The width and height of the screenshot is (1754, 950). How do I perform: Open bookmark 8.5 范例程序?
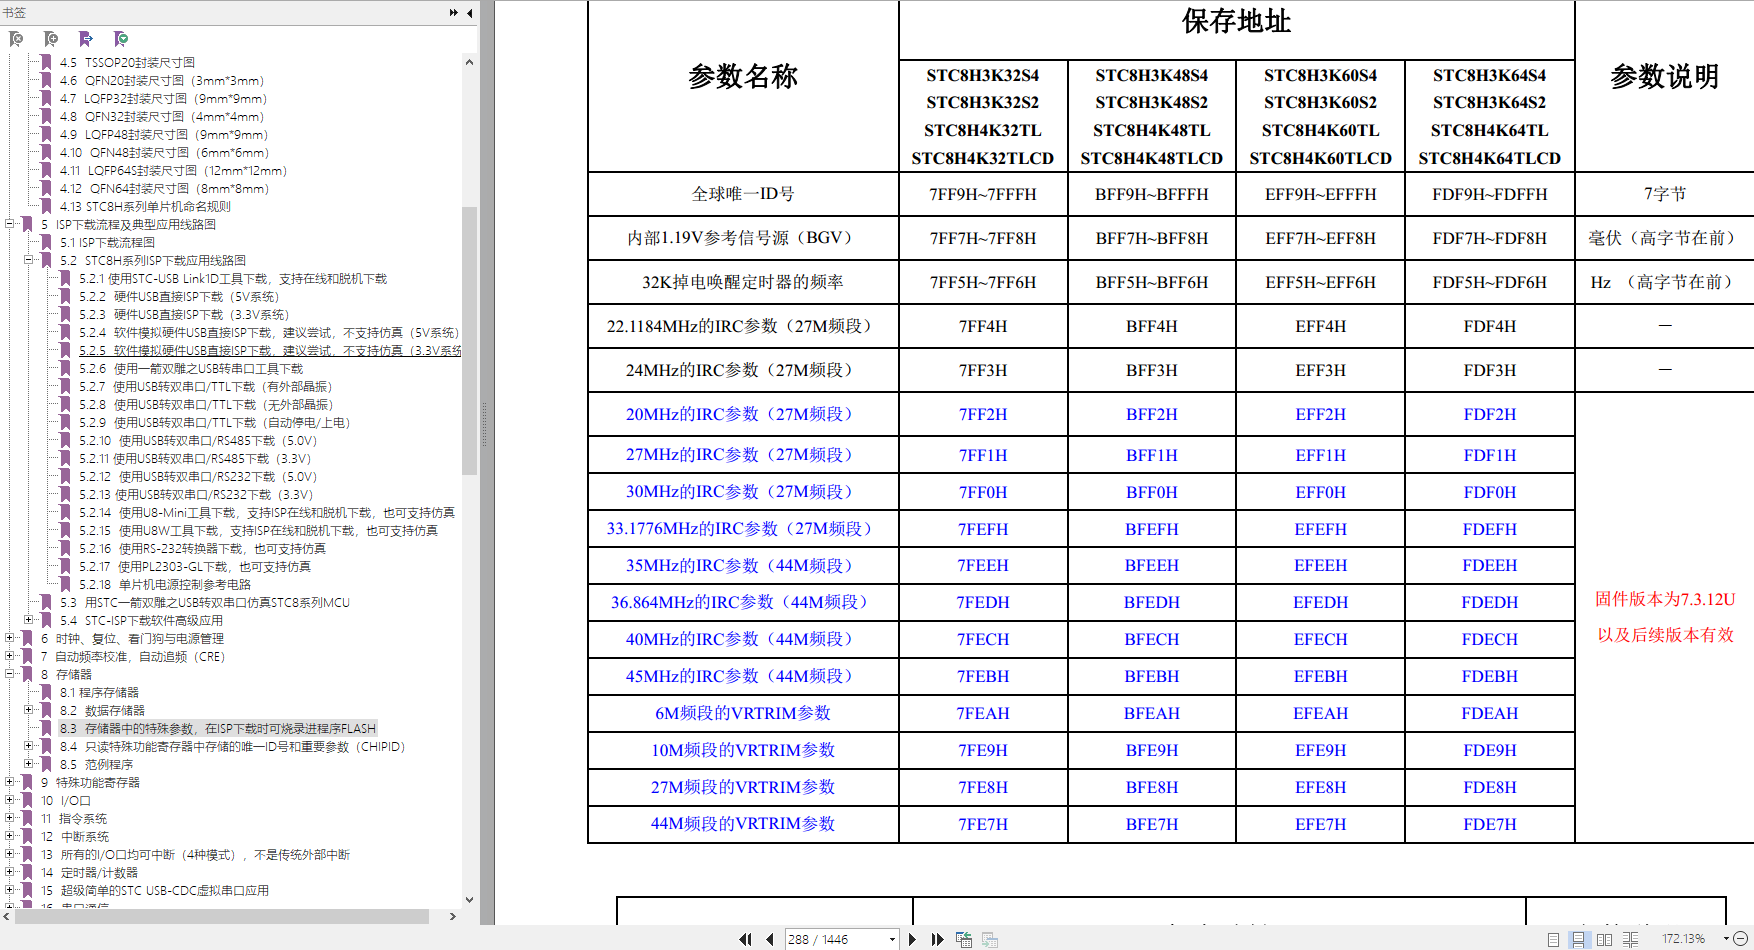[x=96, y=764]
